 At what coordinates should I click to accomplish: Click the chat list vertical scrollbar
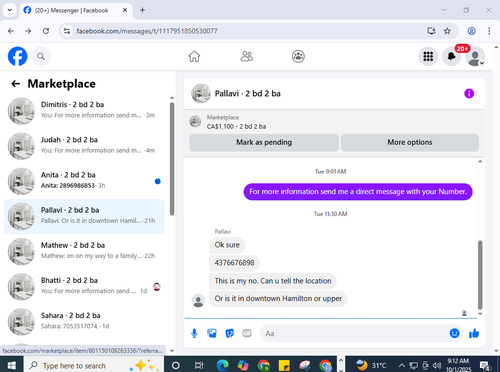pyautogui.click(x=172, y=159)
